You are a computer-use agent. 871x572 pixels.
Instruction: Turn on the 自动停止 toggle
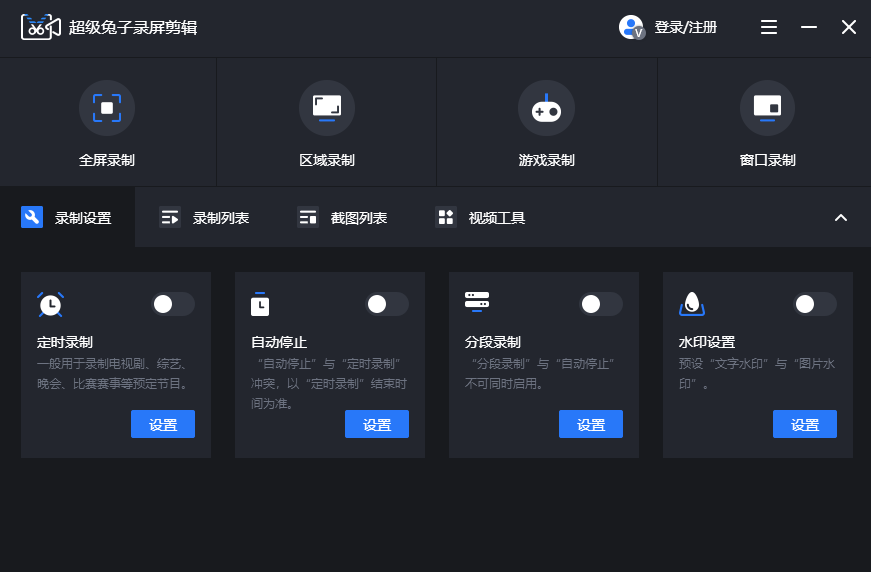coord(386,304)
